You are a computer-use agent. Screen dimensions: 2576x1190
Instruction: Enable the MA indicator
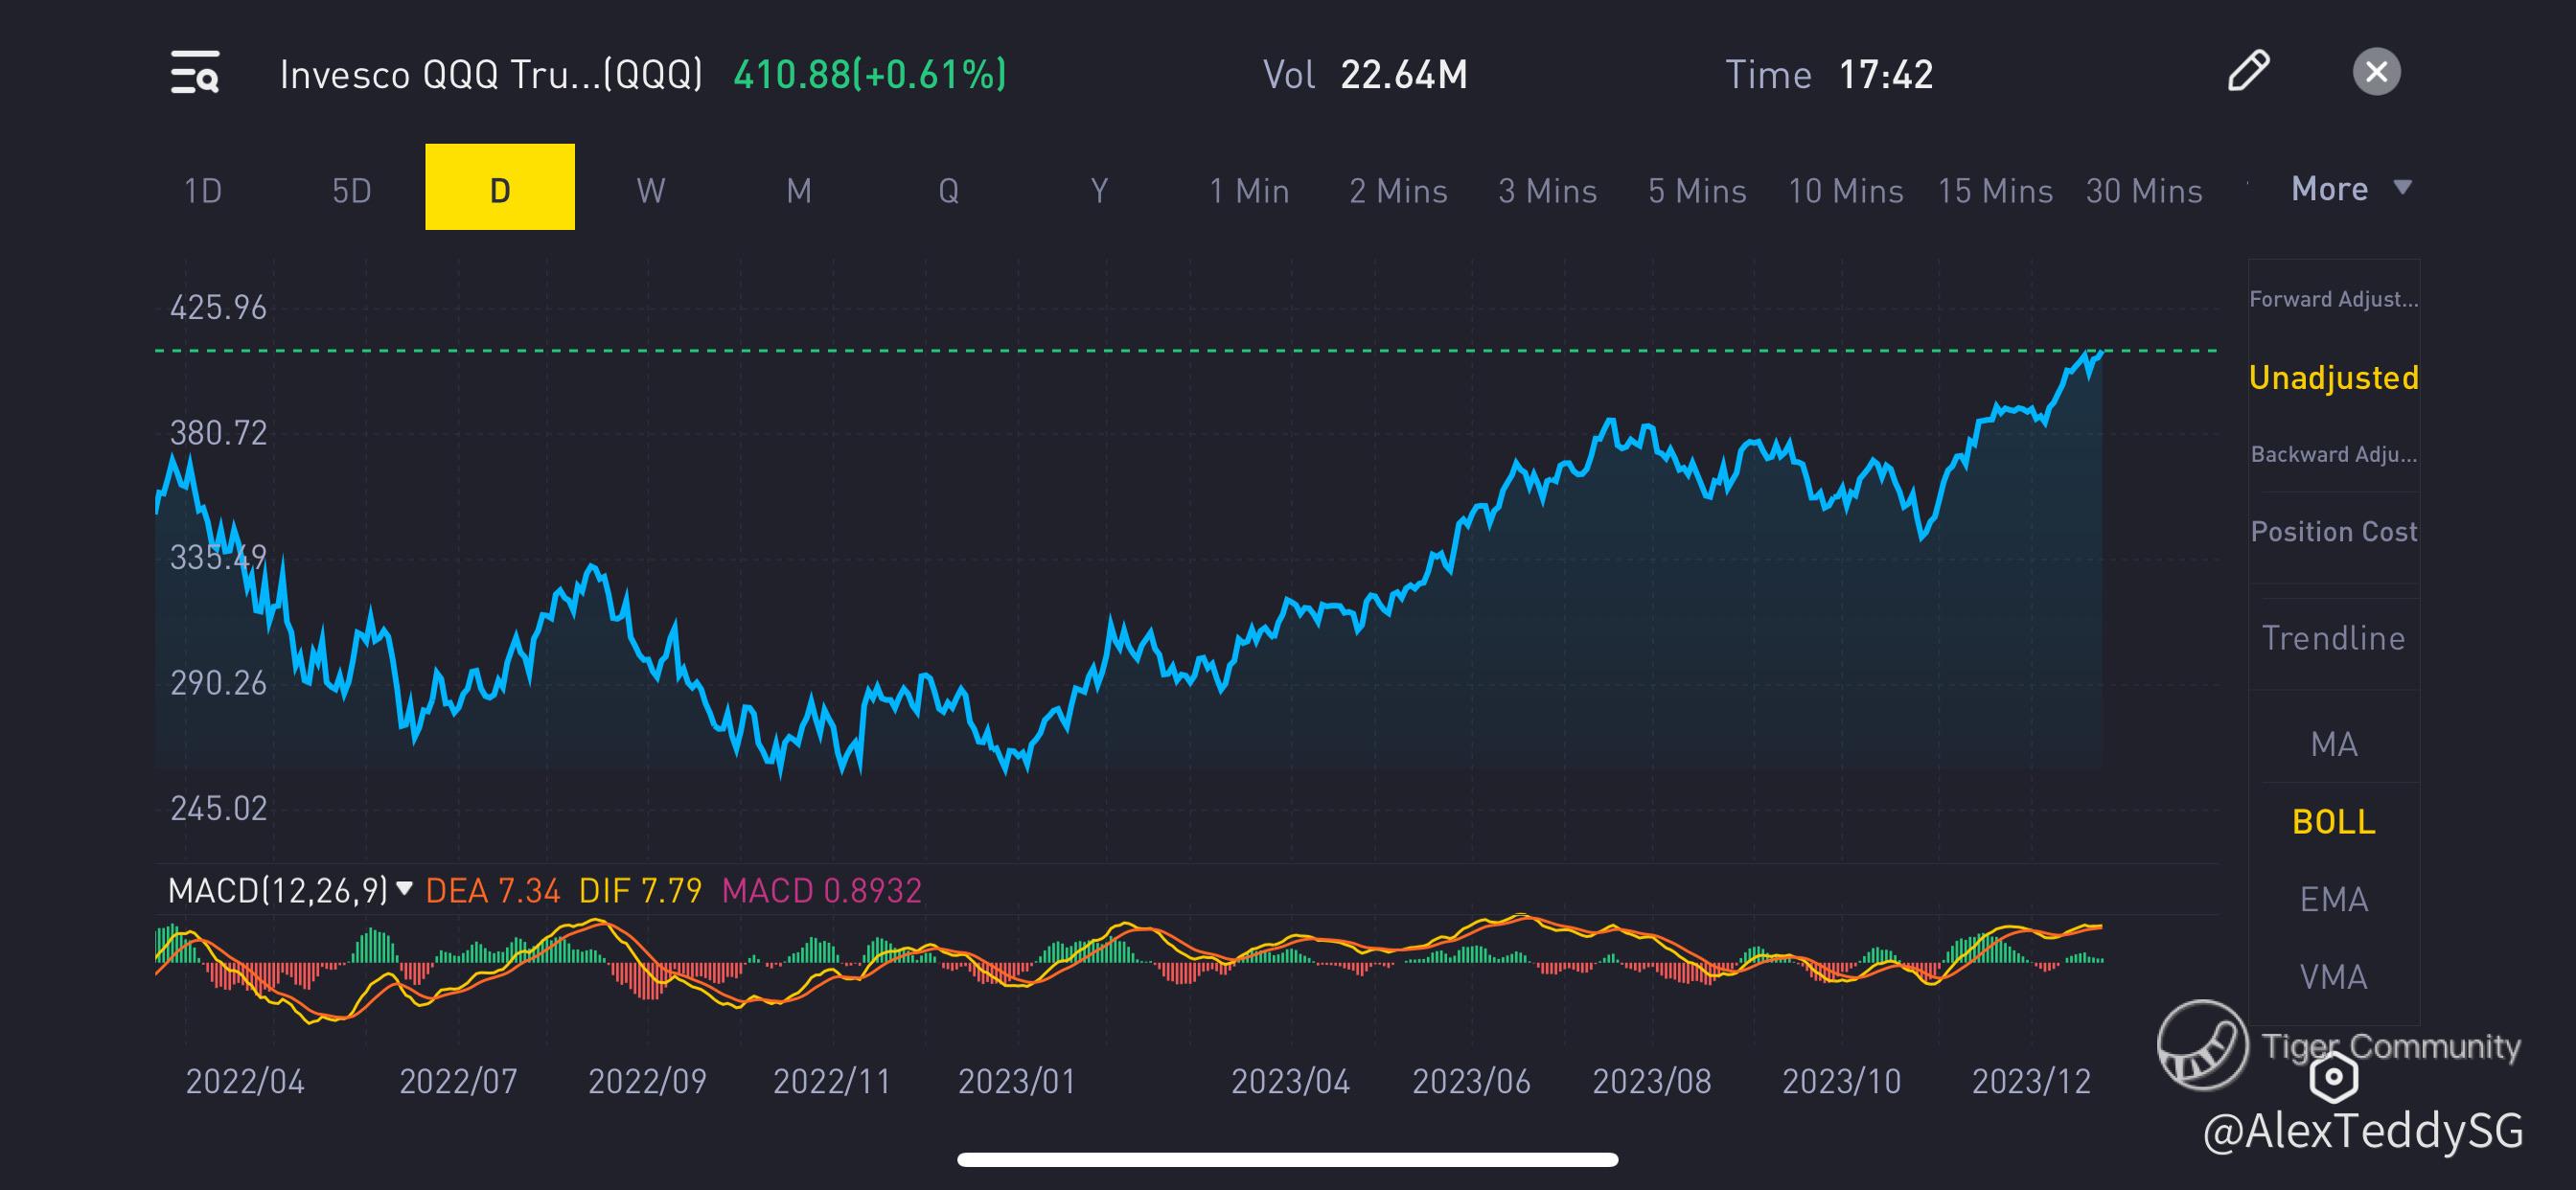tap(2333, 744)
